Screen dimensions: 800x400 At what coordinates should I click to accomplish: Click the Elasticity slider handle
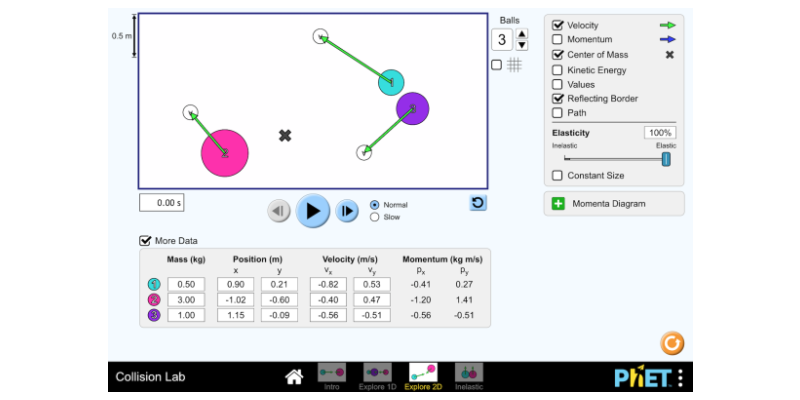point(666,158)
